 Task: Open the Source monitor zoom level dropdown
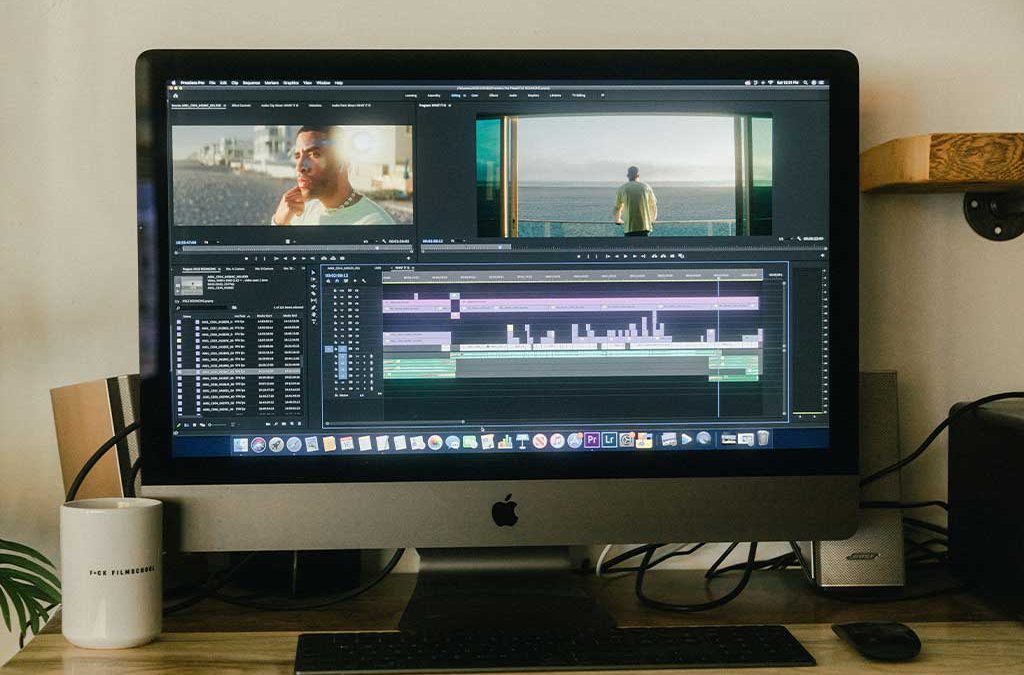210,241
